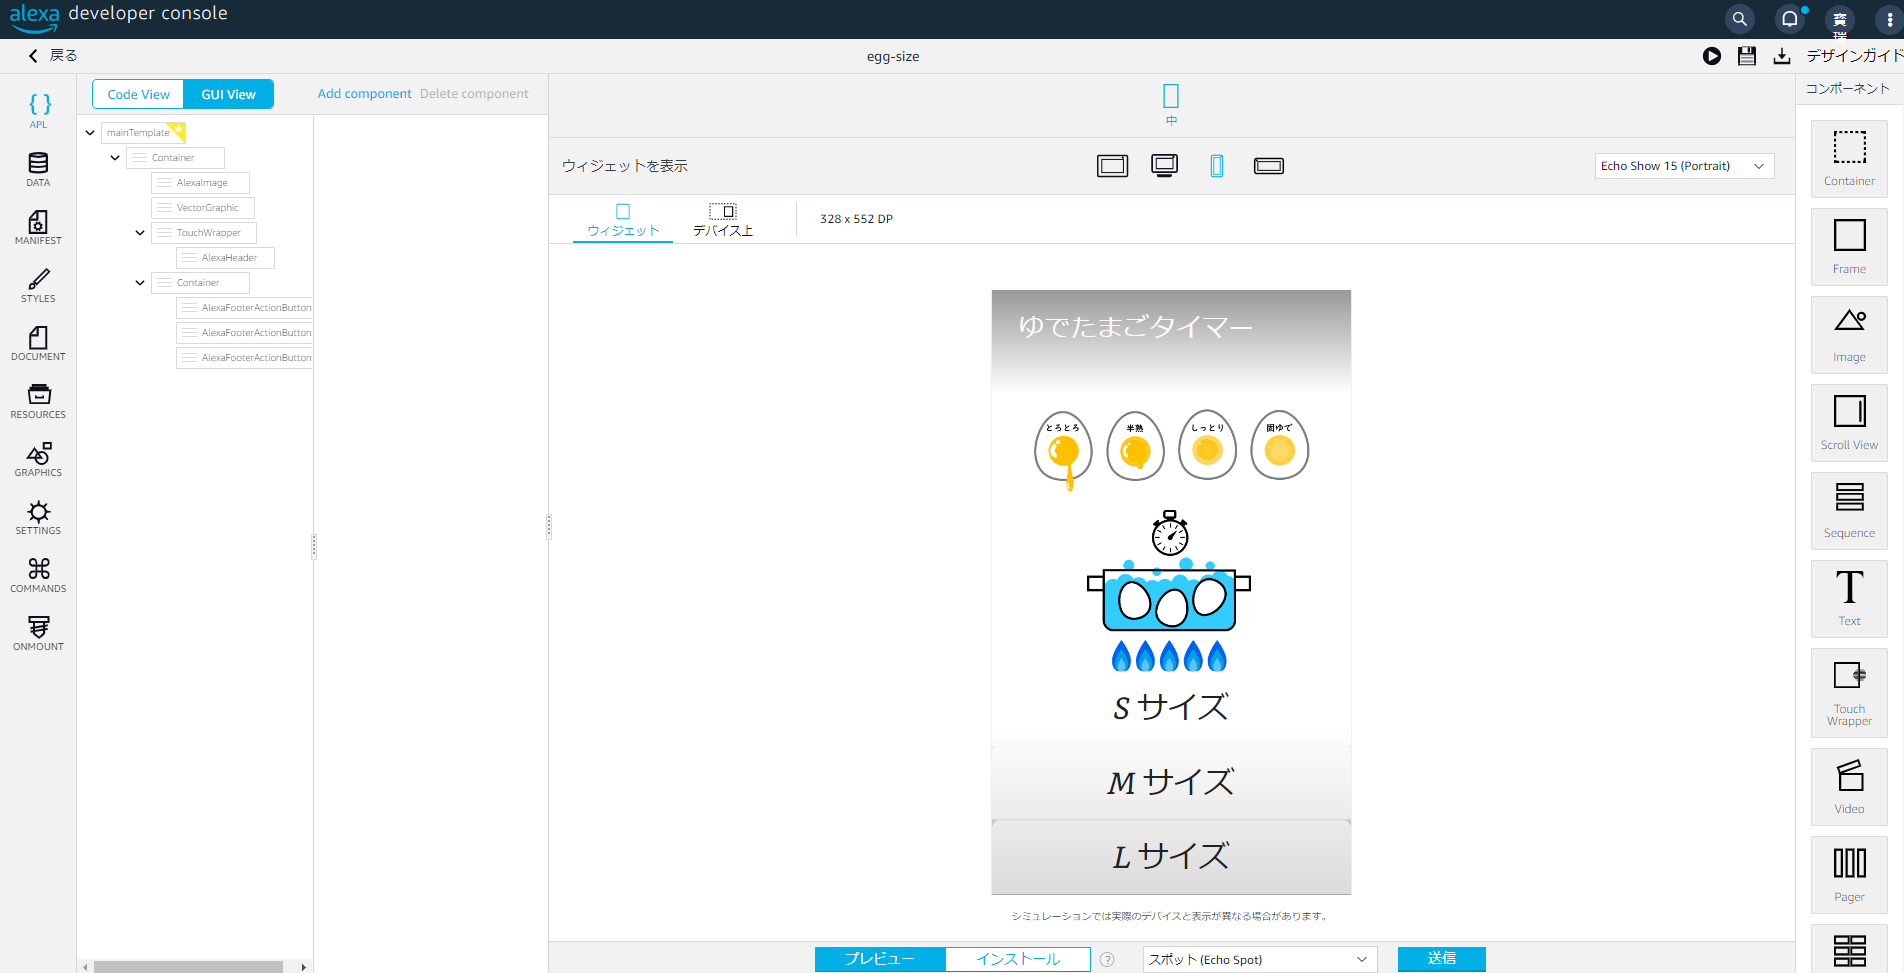Select the ウィジェット tab
The image size is (1904, 973).
623,221
